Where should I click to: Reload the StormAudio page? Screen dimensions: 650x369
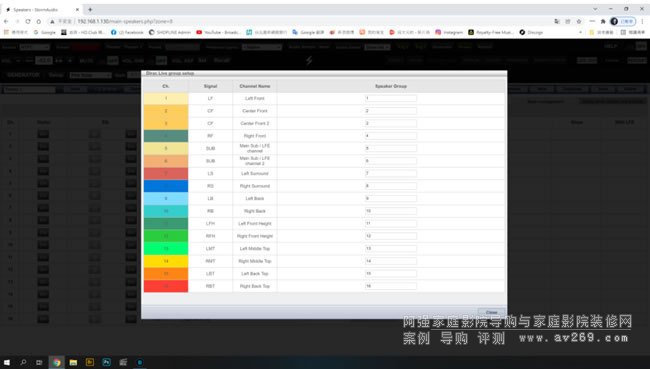point(28,21)
